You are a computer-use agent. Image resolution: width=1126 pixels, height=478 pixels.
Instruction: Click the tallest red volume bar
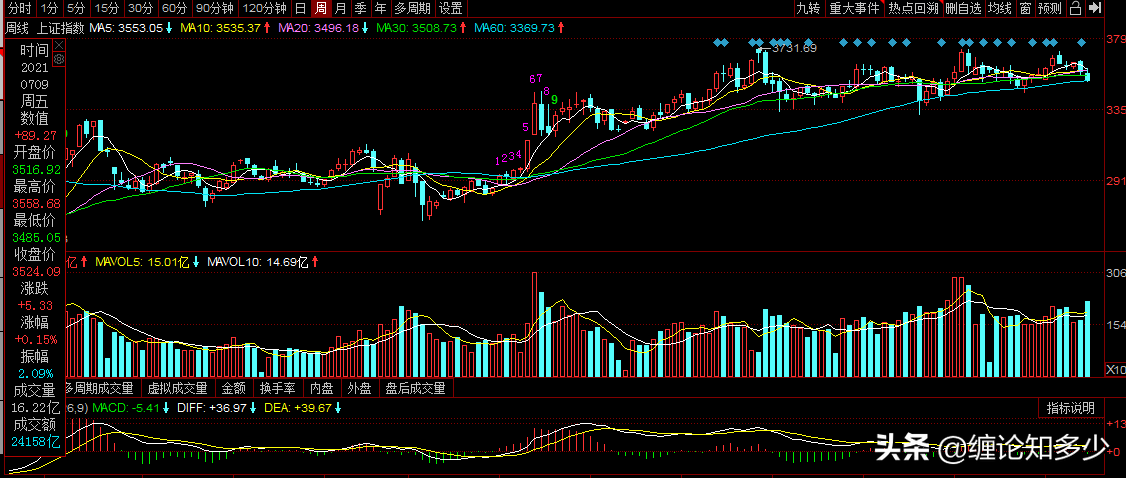click(x=534, y=324)
